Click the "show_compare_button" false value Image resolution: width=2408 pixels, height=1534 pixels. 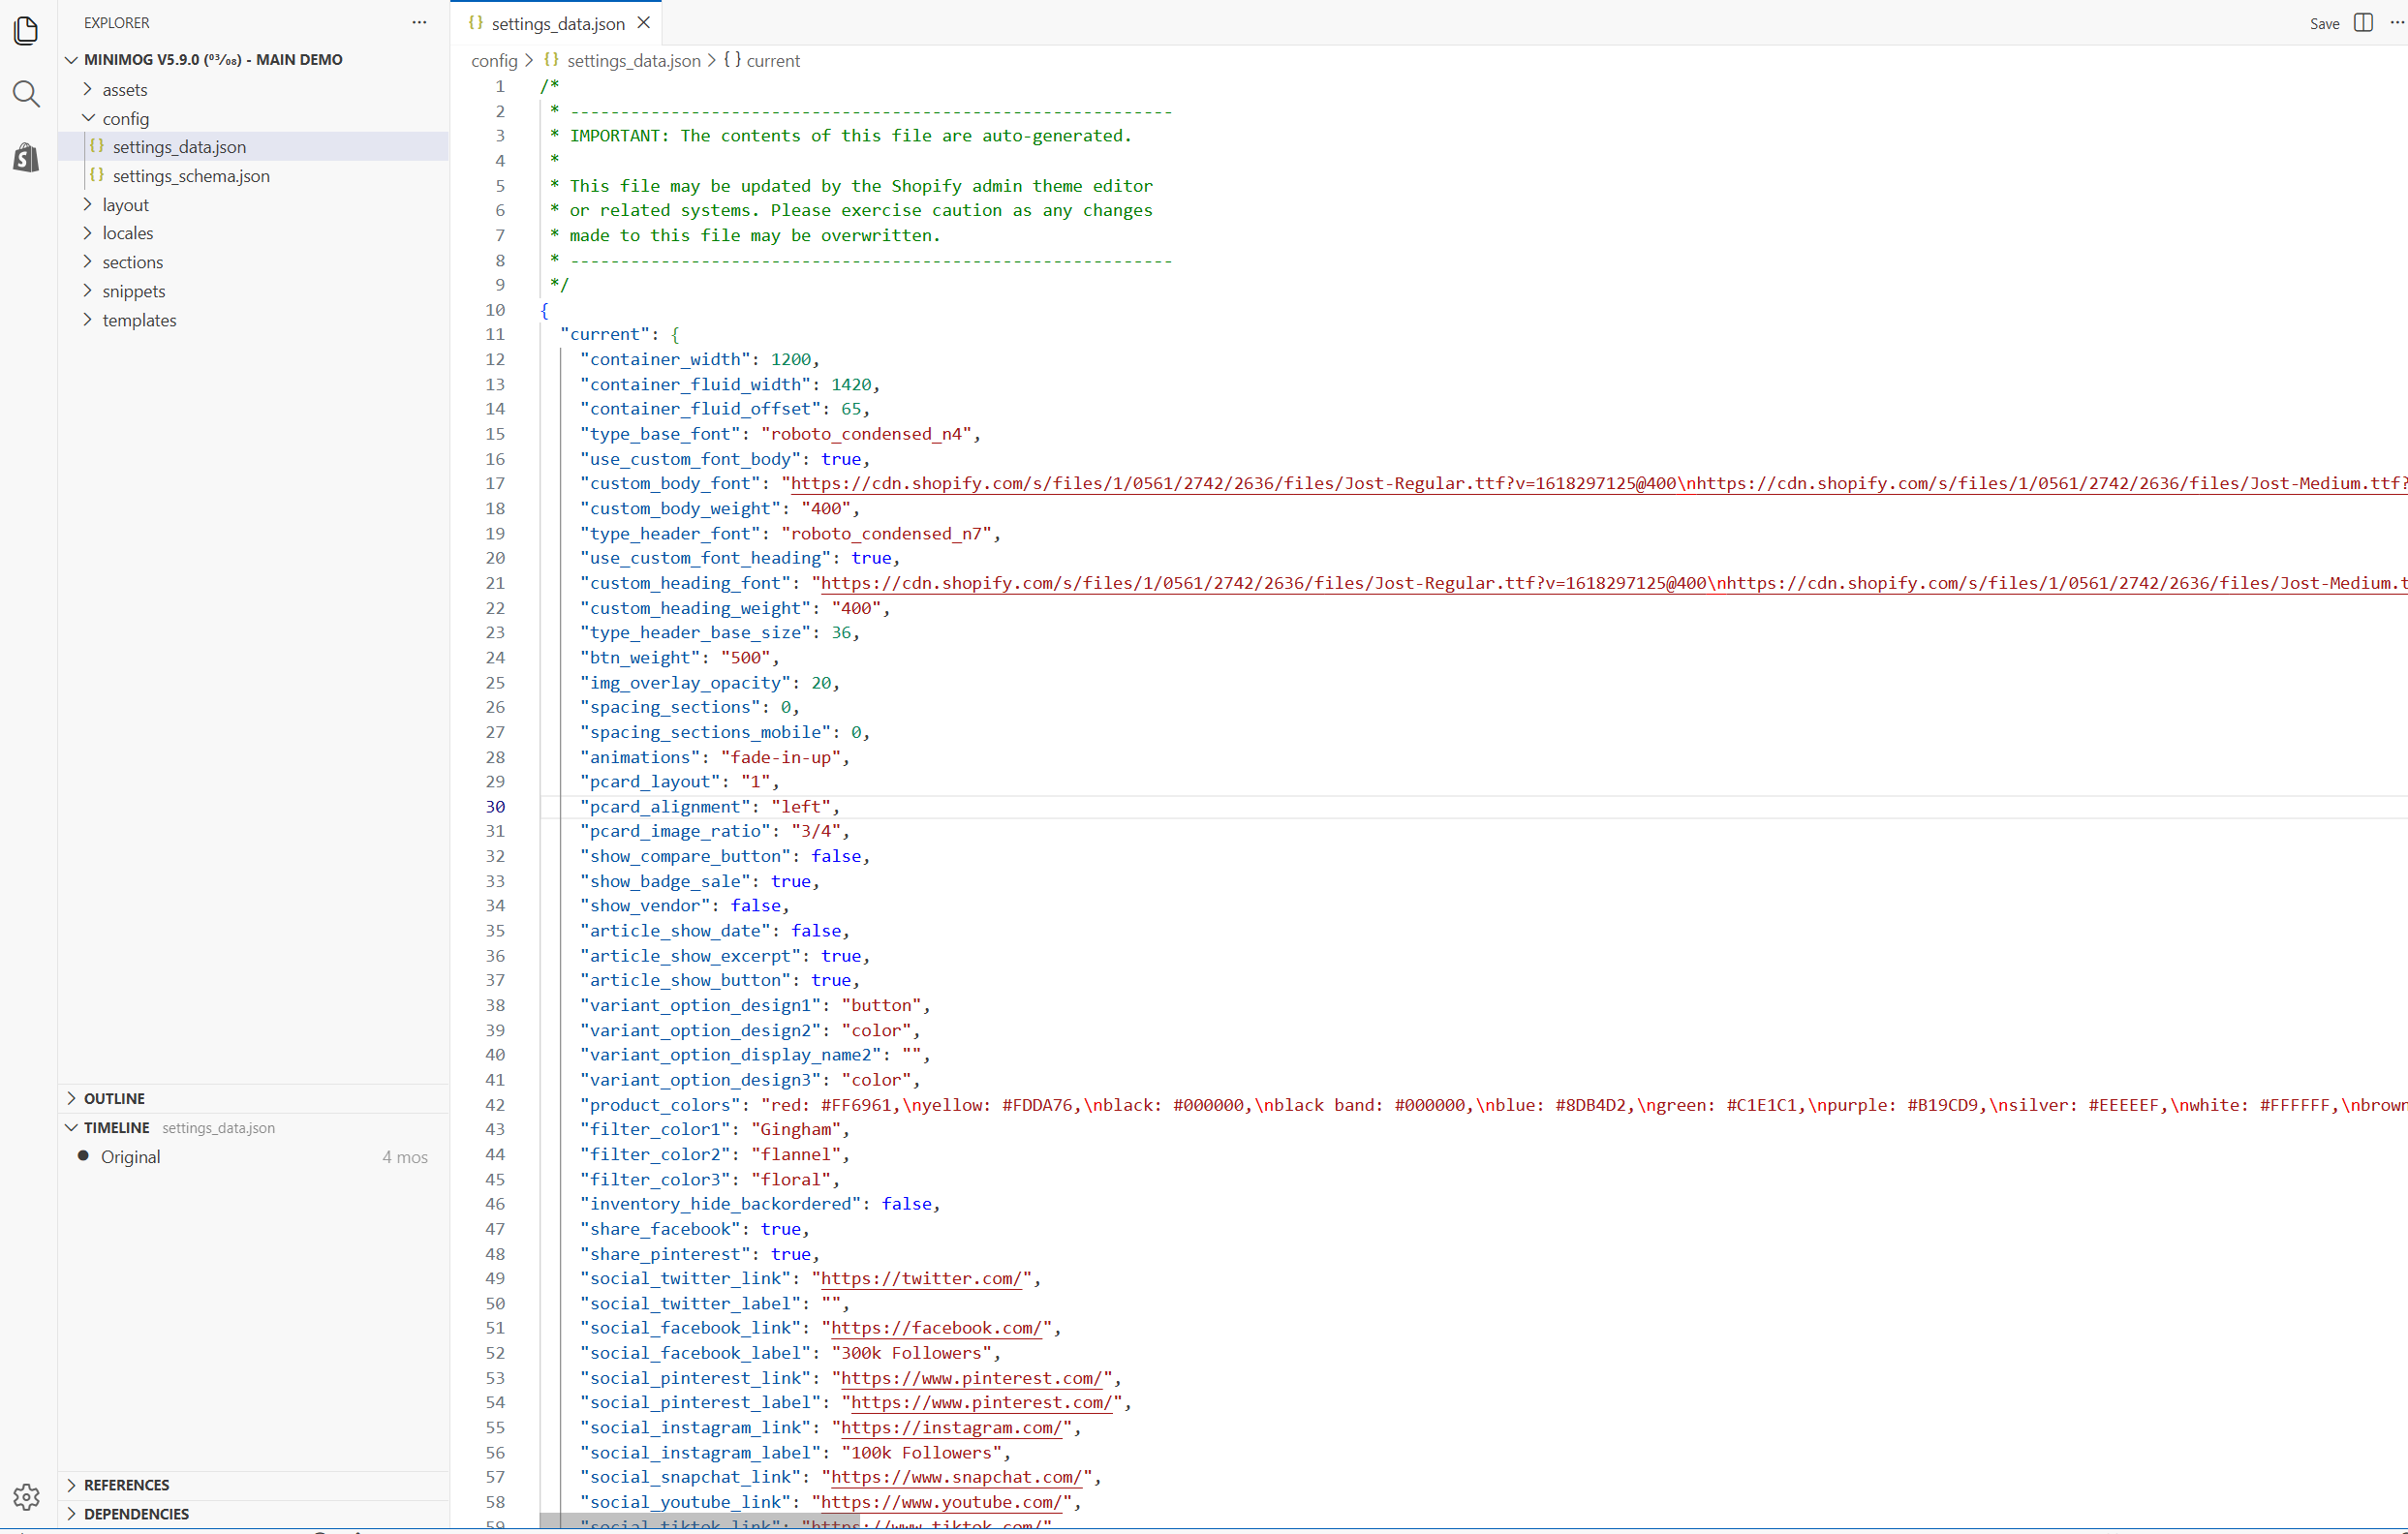836,856
